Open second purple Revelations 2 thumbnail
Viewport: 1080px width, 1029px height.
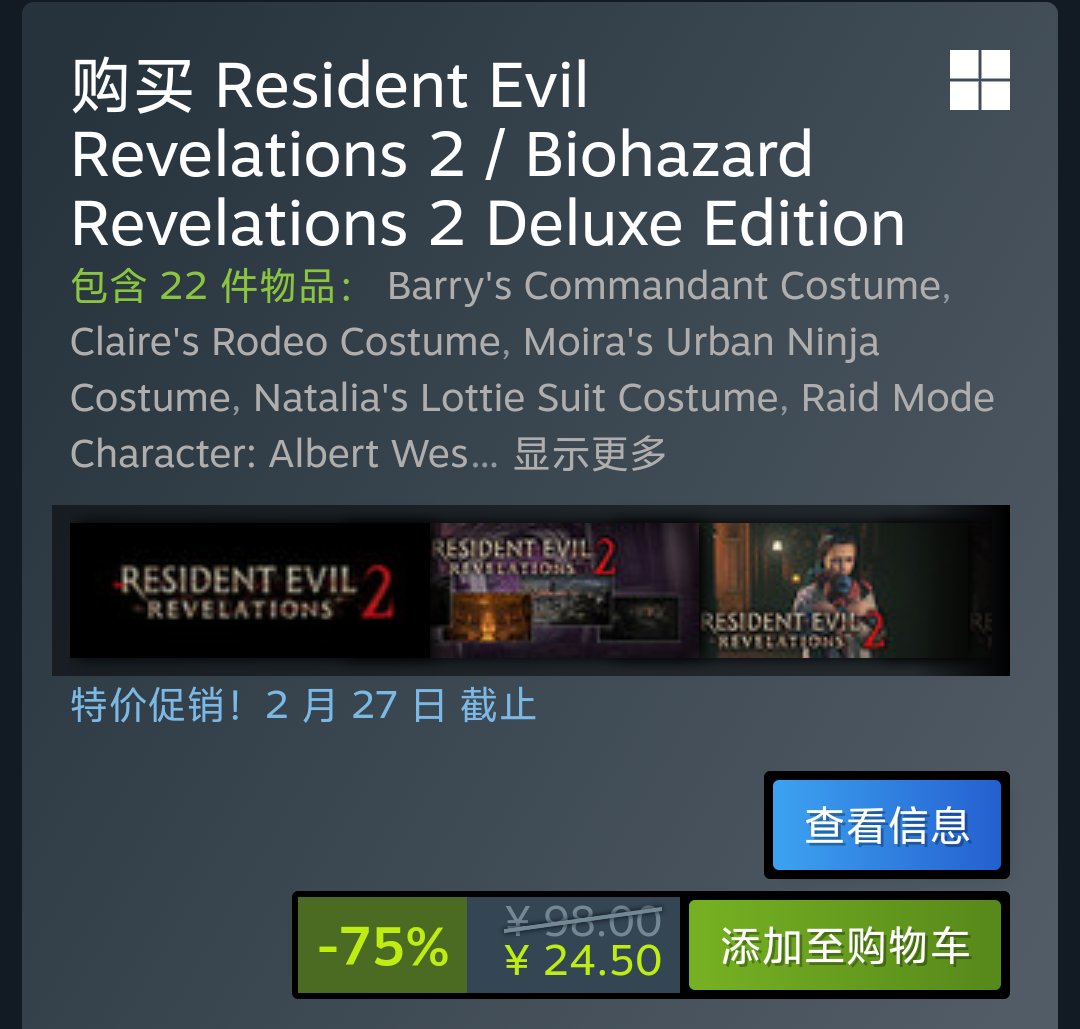(565, 590)
